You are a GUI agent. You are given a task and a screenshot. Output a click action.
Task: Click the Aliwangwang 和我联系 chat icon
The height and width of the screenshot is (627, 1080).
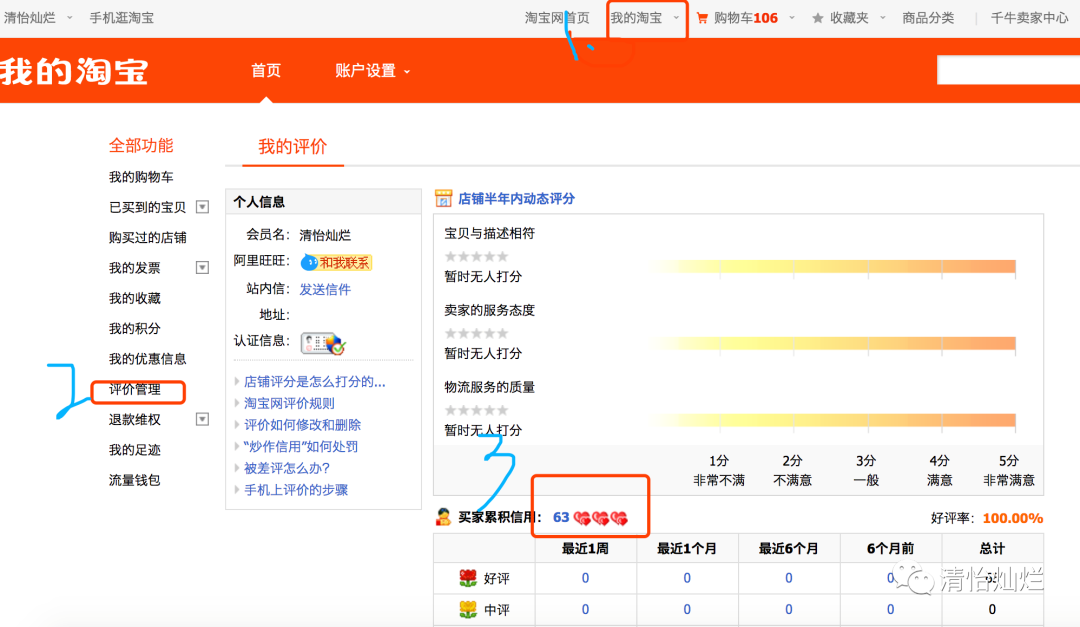pos(336,263)
